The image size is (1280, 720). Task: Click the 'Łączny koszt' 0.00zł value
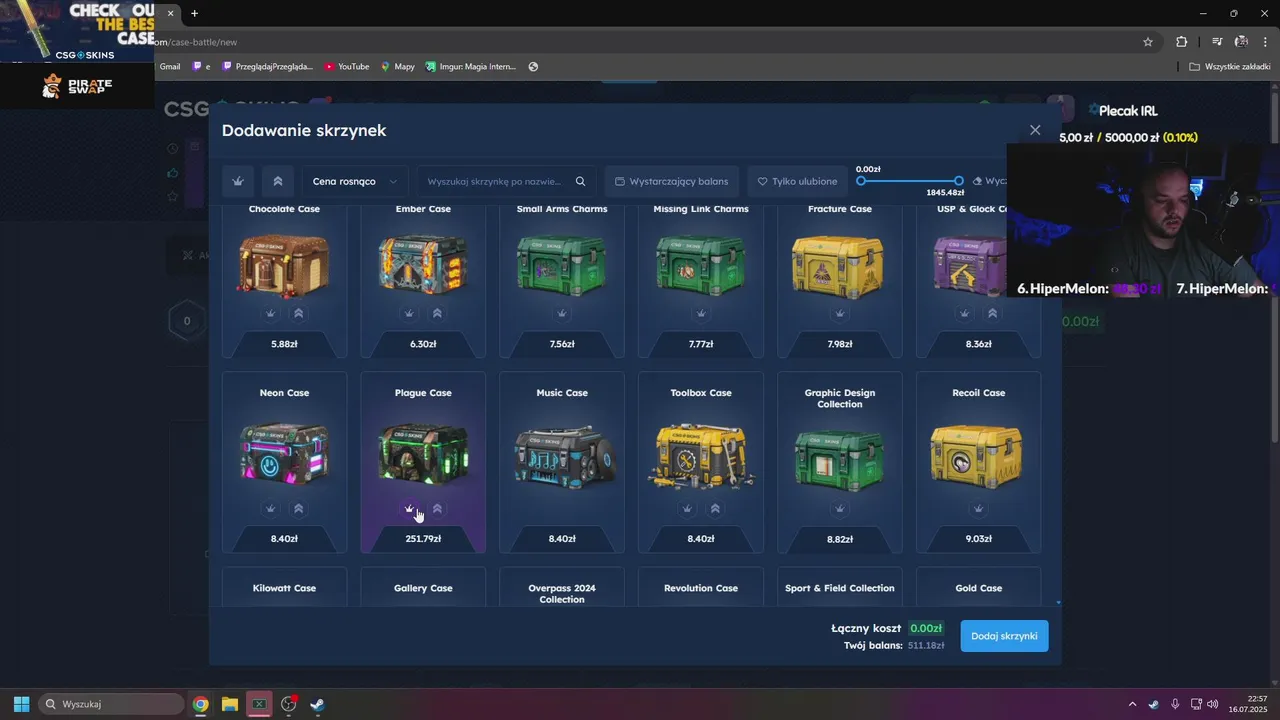[926, 628]
